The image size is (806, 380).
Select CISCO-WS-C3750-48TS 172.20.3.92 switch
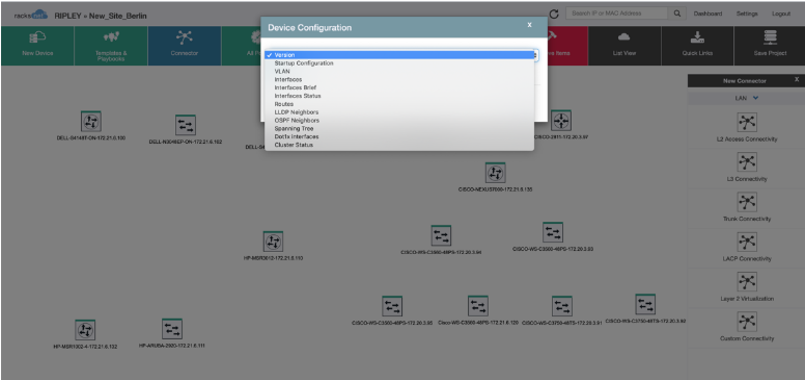click(645, 304)
